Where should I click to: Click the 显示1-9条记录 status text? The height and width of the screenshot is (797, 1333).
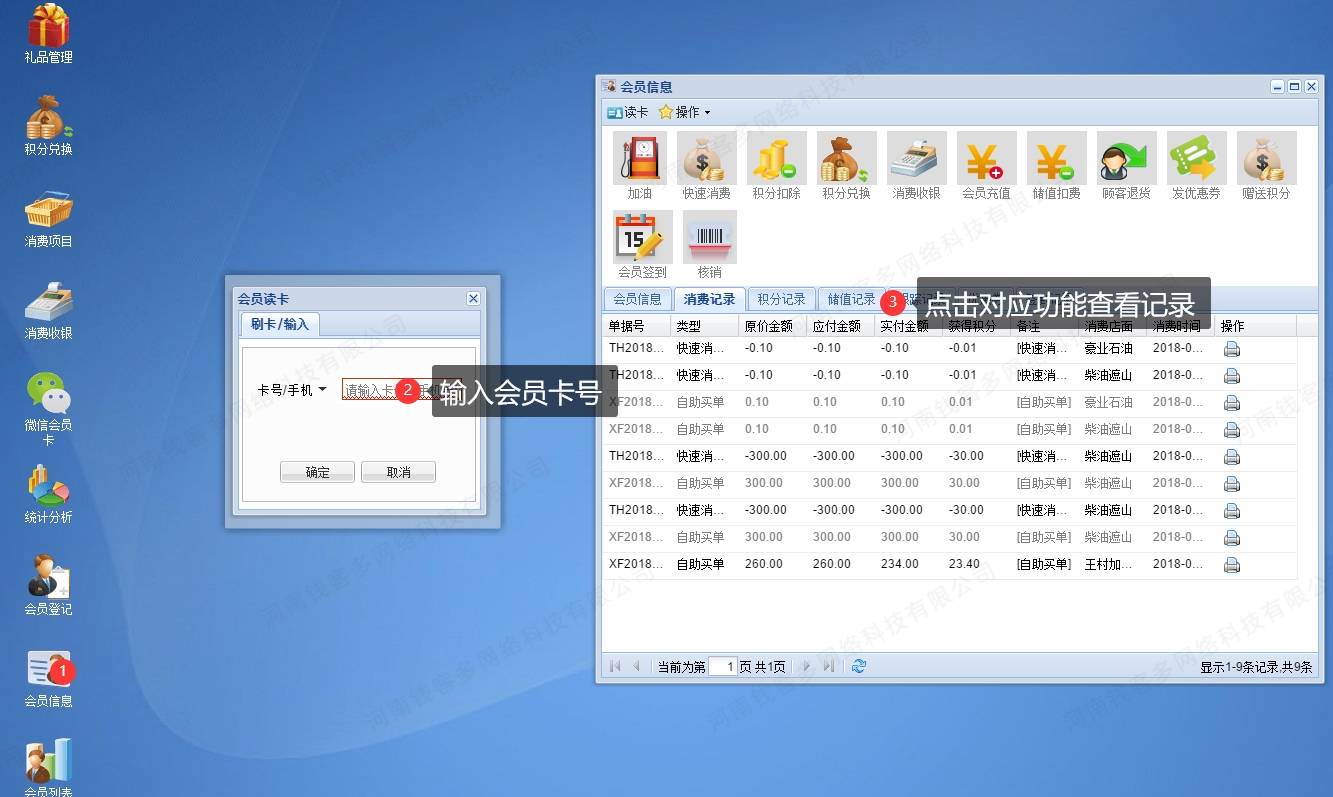tap(1256, 667)
